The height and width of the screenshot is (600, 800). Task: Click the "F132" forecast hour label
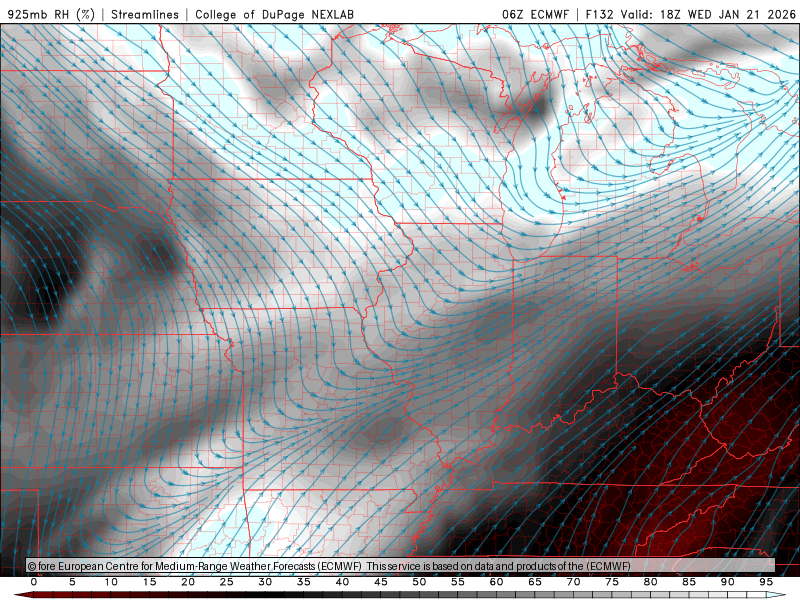(599, 14)
